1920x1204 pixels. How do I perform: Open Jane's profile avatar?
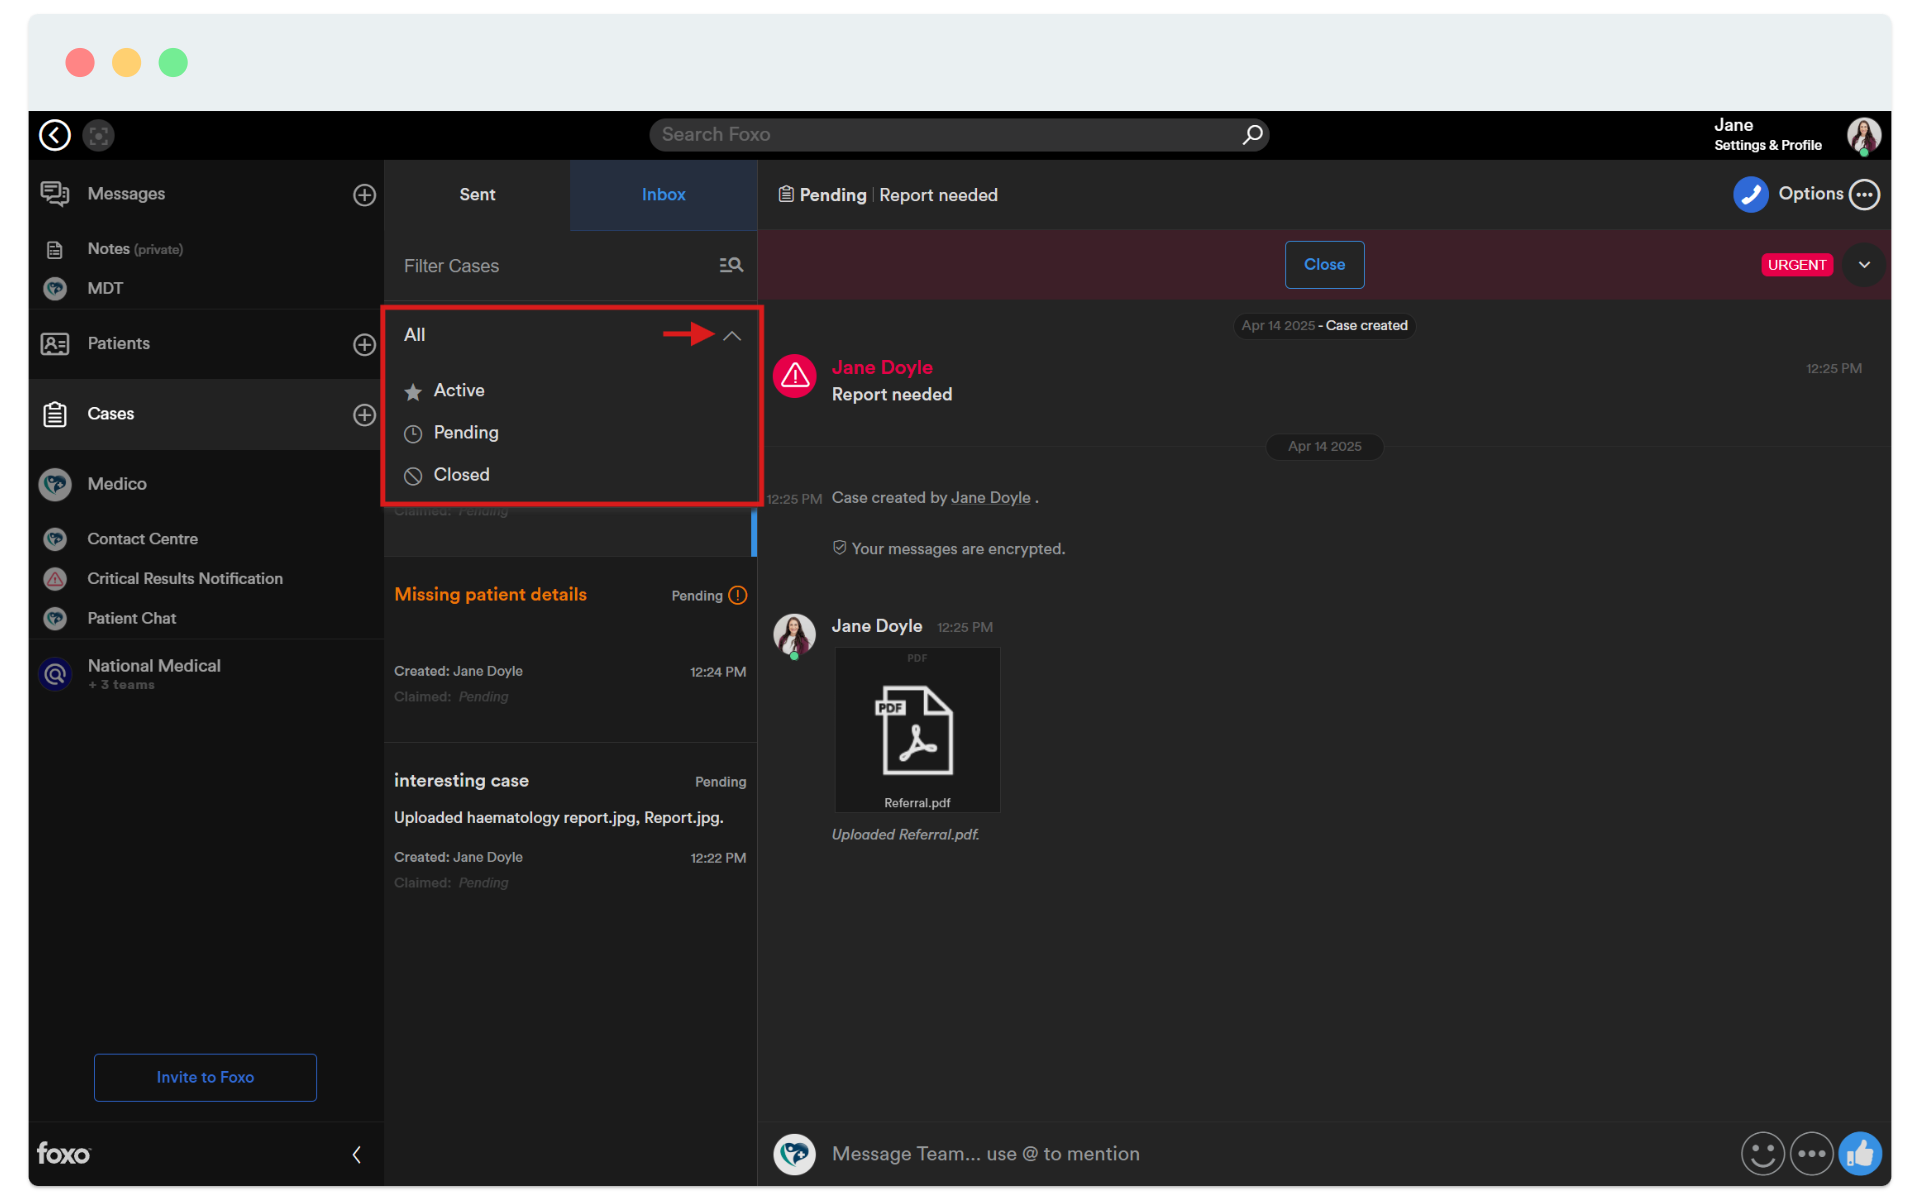coord(1863,135)
